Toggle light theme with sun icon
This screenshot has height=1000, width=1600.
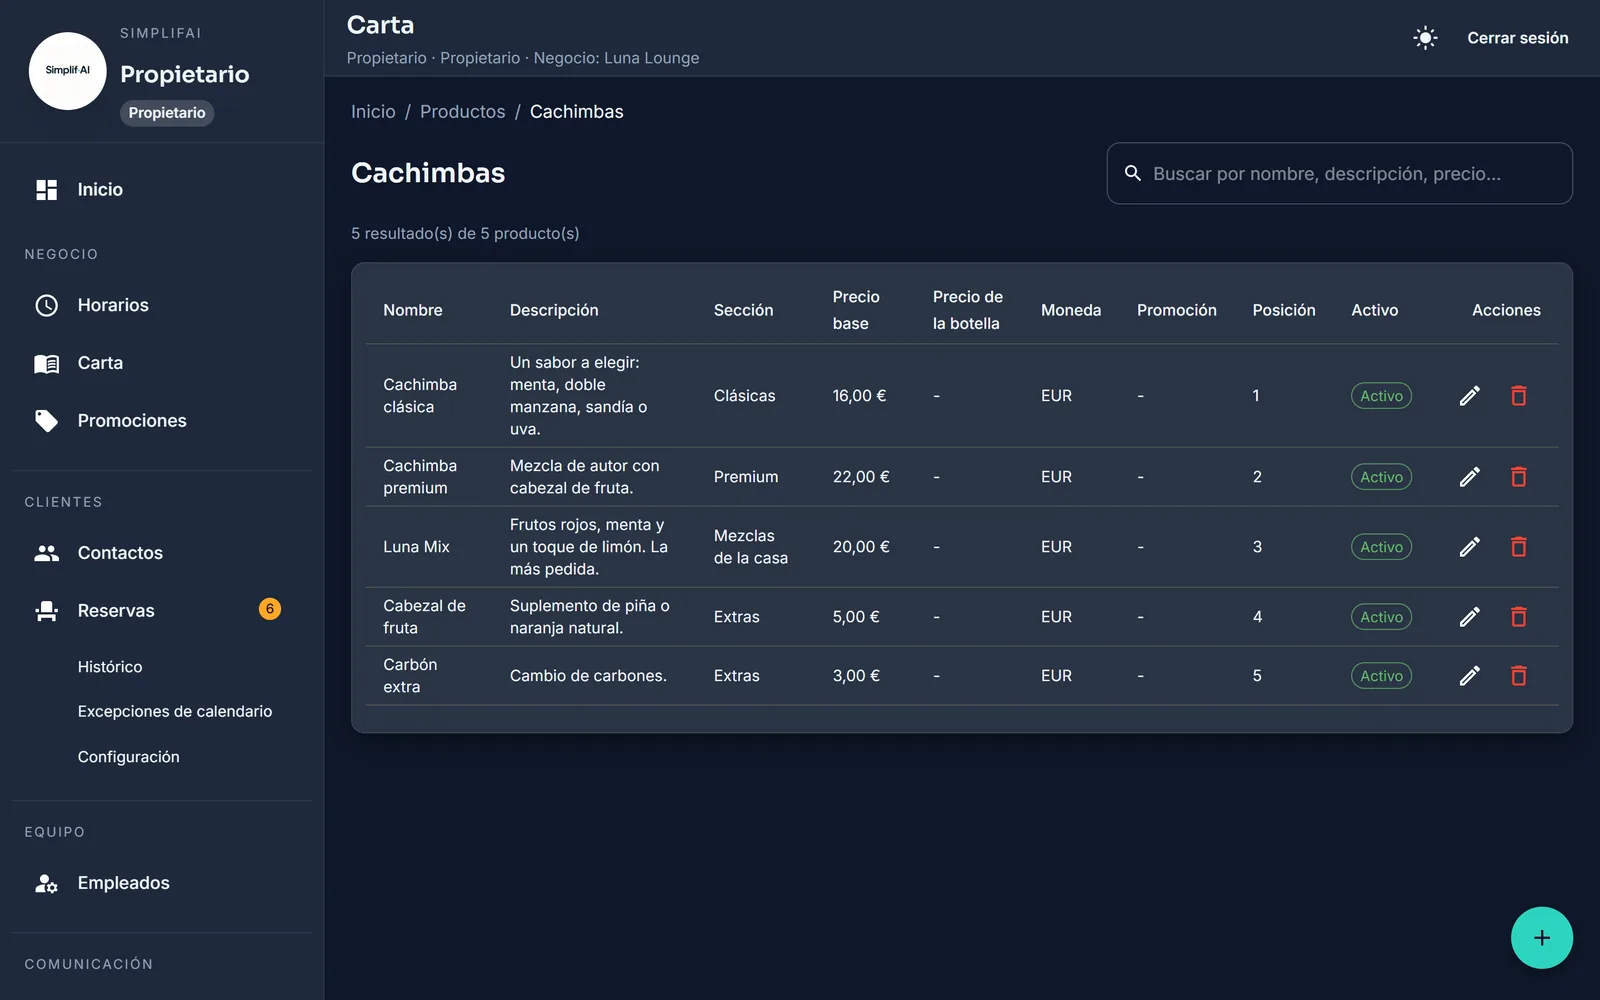pos(1425,38)
